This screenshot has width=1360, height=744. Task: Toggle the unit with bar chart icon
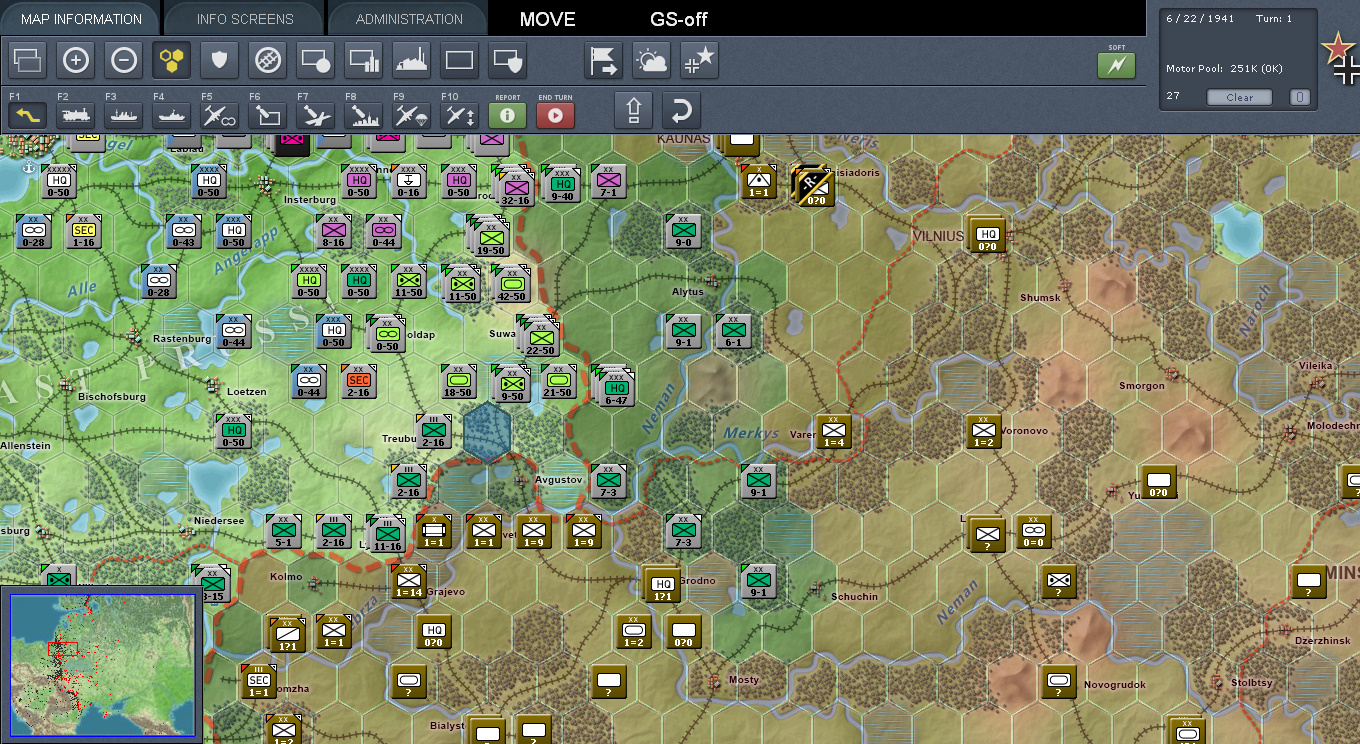point(363,61)
